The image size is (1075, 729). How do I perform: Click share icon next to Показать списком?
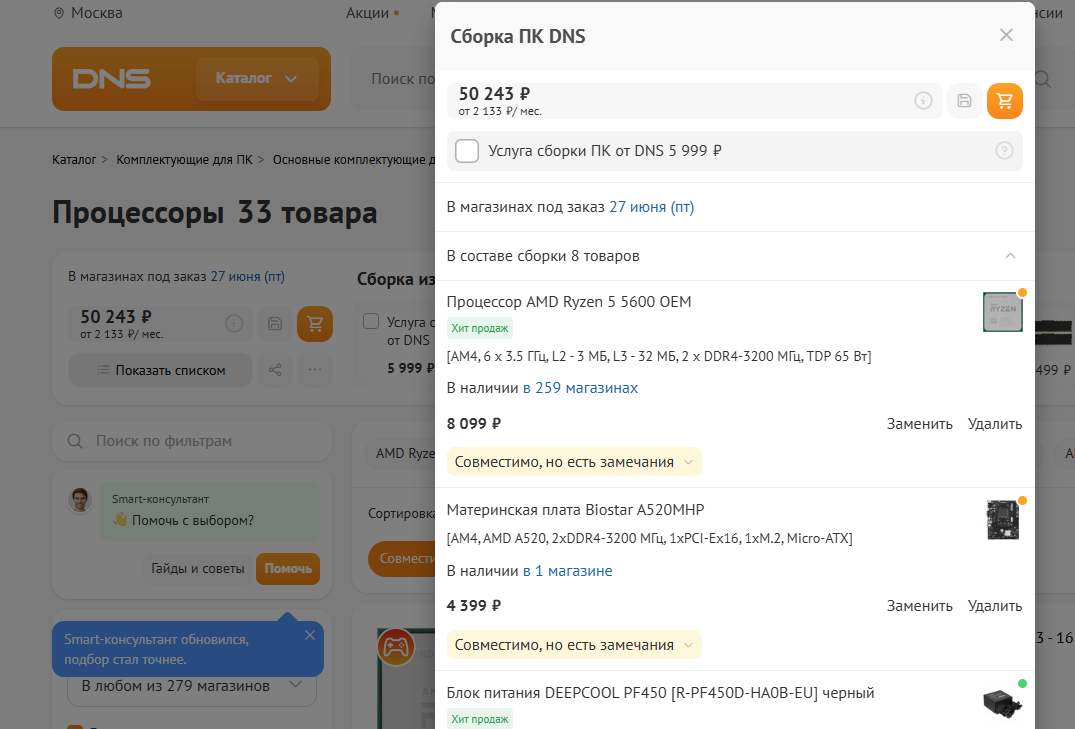coord(275,370)
